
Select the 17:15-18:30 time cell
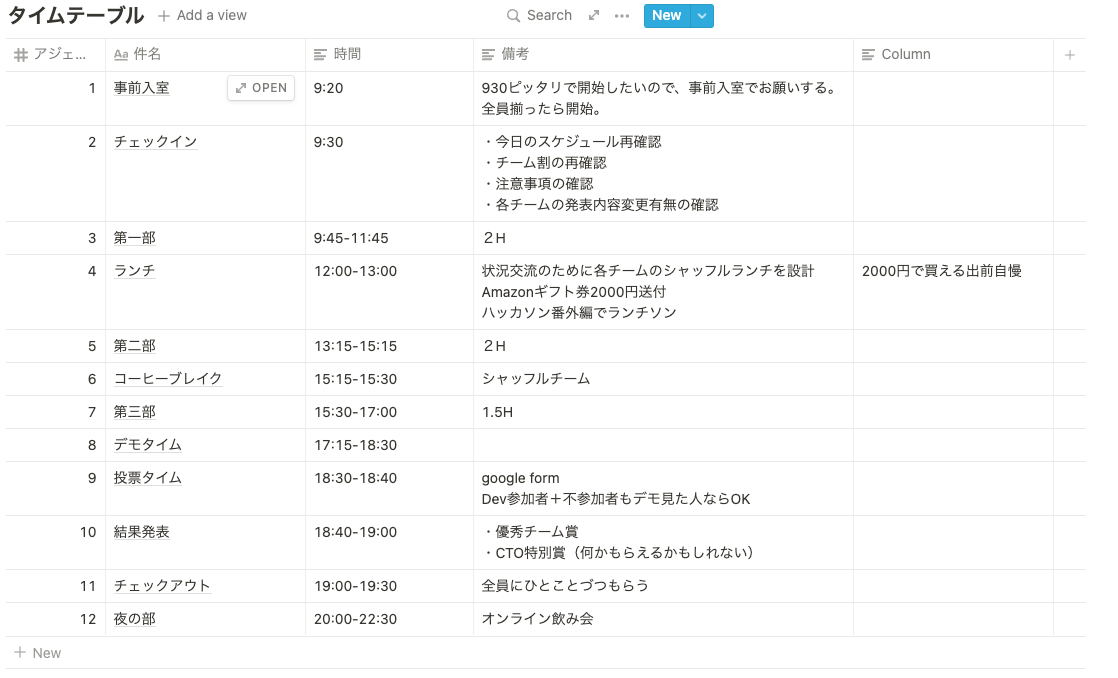pos(389,445)
